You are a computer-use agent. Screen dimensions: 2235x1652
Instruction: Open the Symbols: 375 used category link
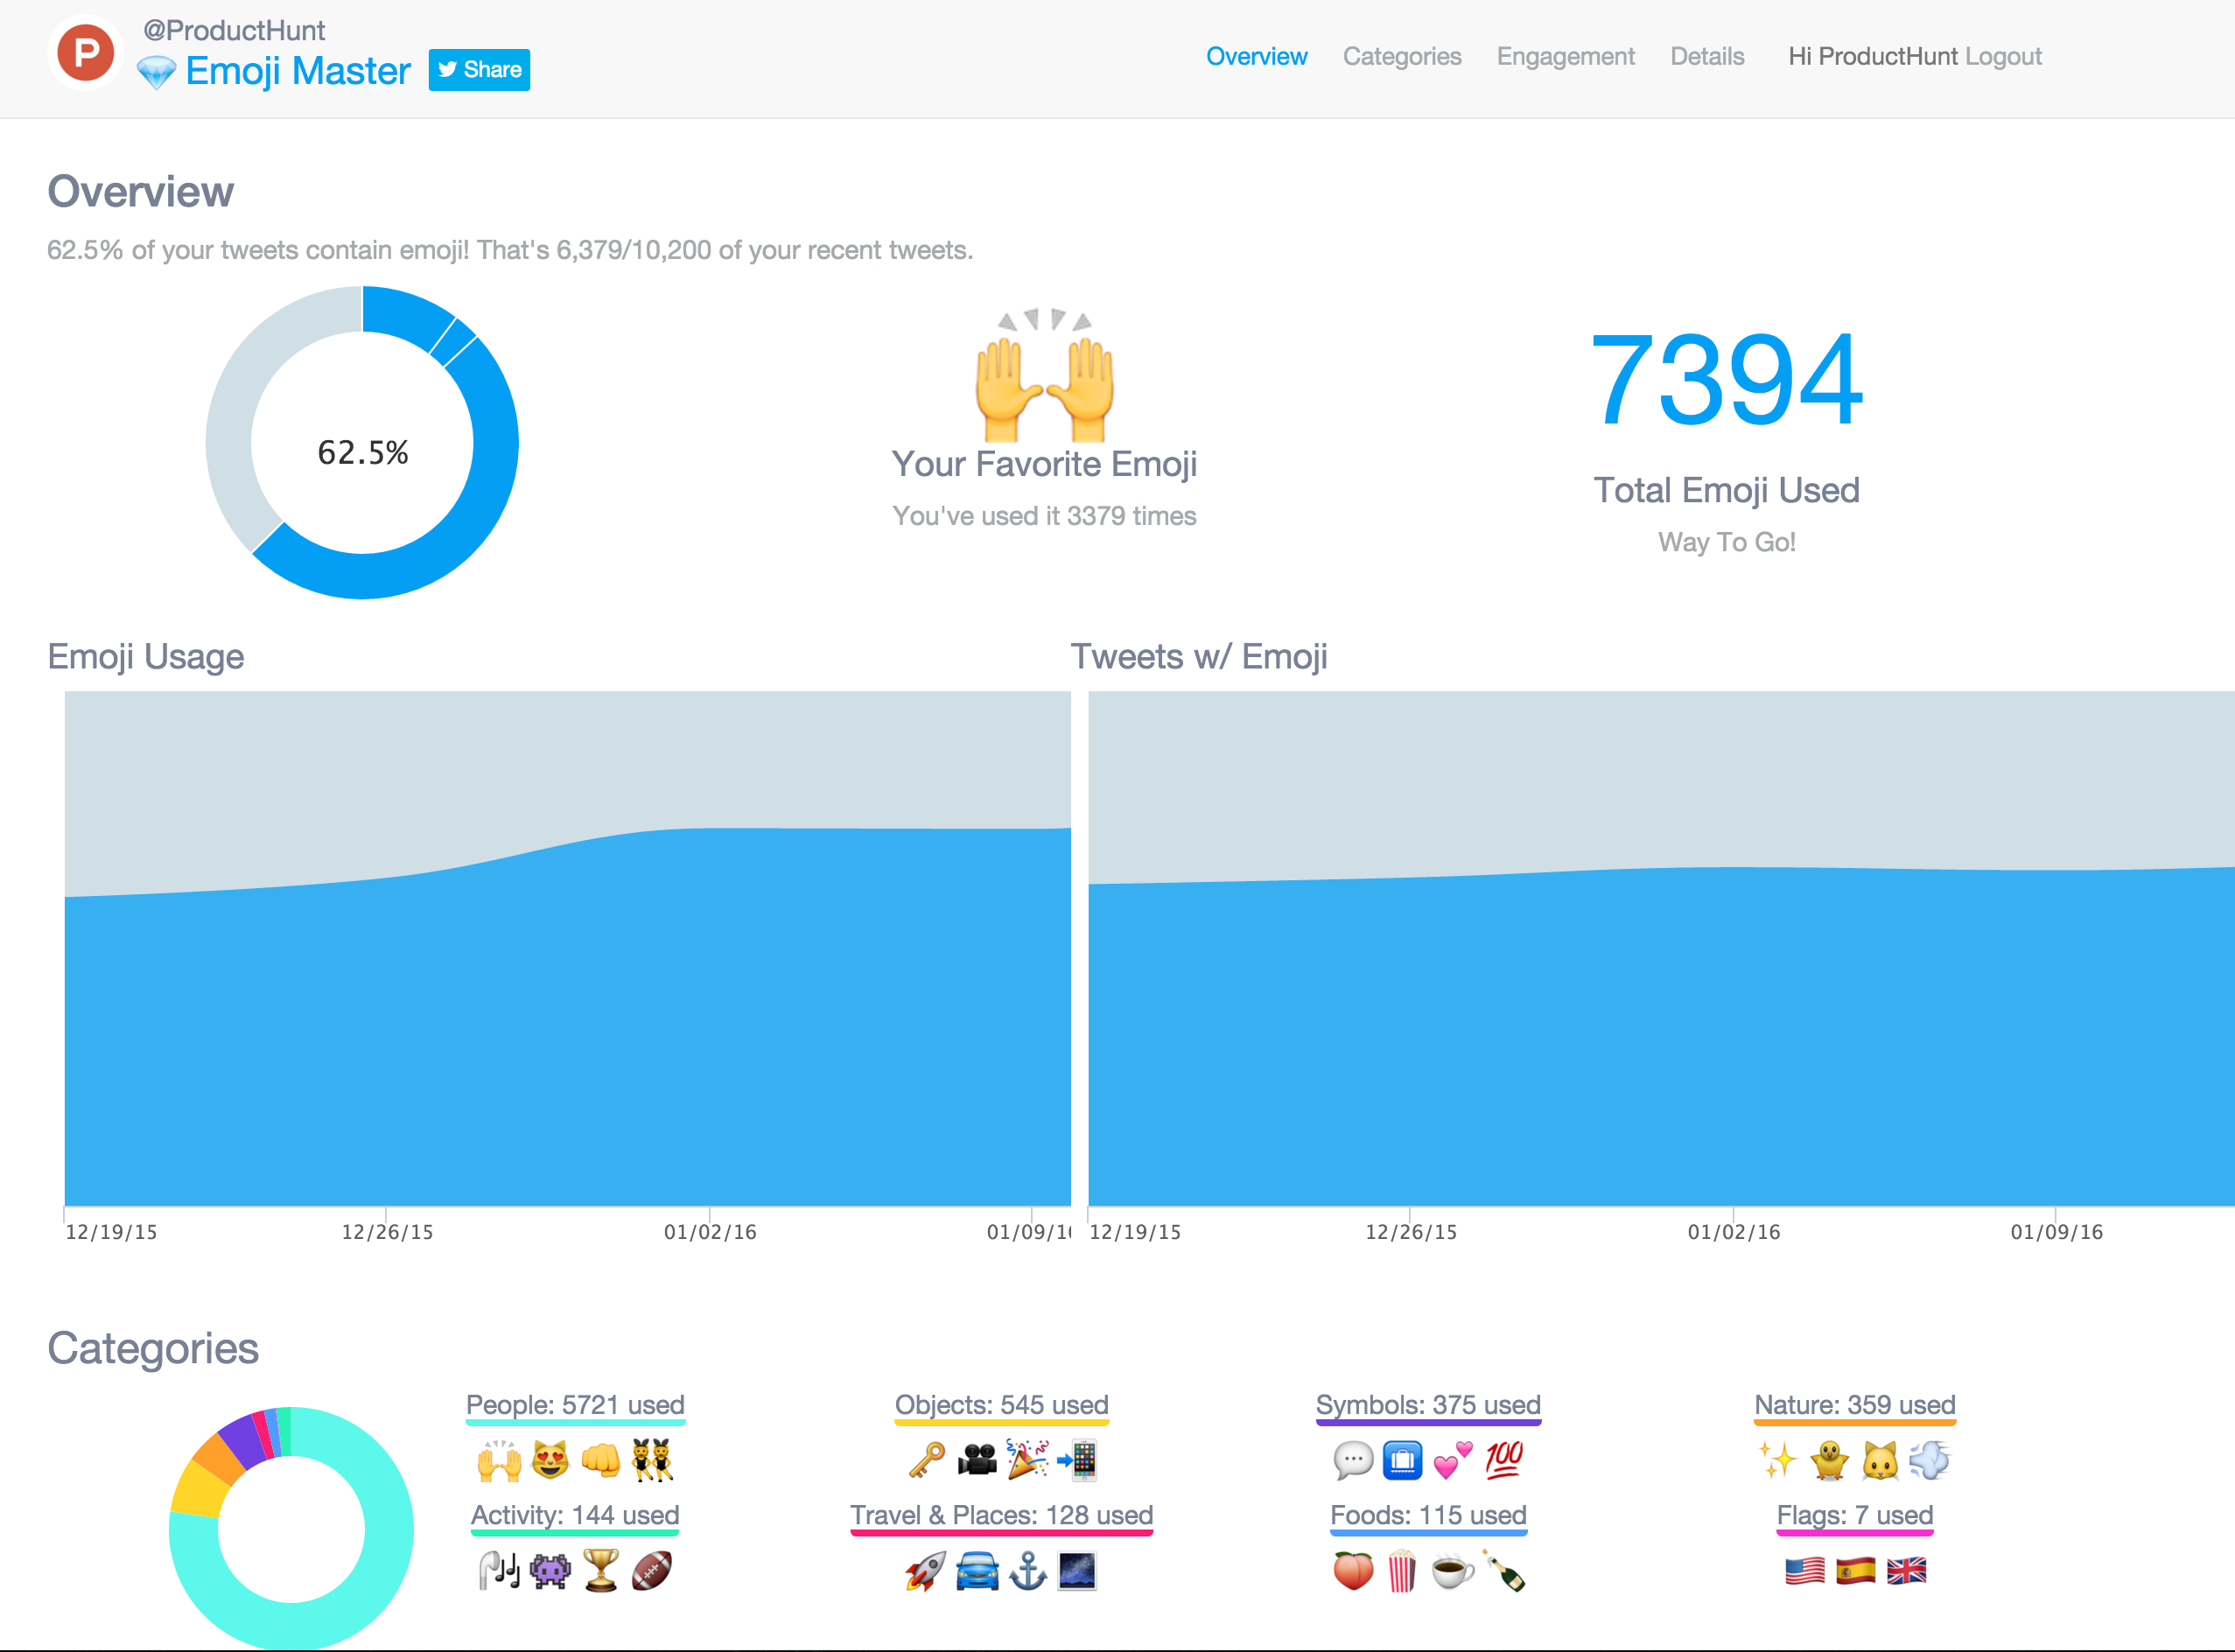[1428, 1405]
